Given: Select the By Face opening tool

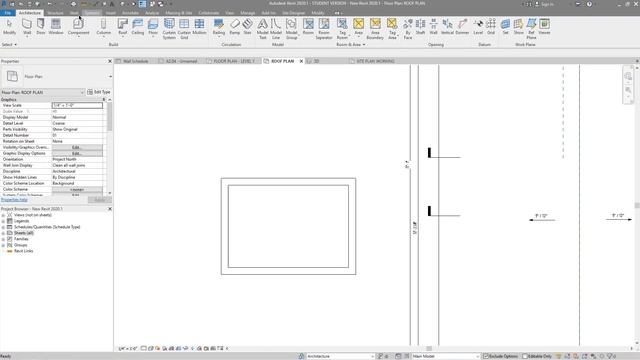Looking at the screenshot, I should 408,29.
